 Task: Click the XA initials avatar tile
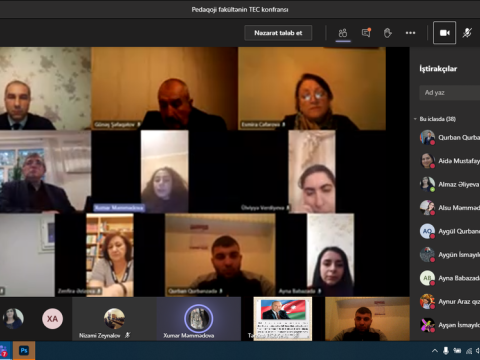(x=52, y=319)
